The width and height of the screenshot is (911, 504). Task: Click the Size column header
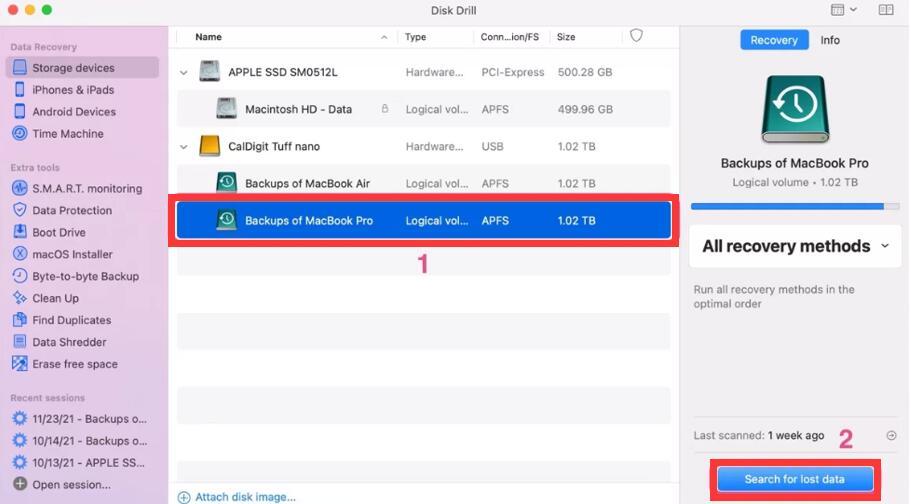click(566, 37)
